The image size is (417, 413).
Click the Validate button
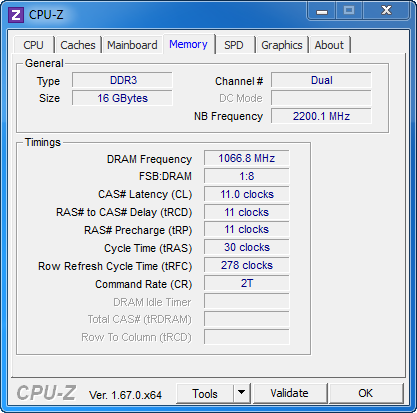[x=289, y=393]
